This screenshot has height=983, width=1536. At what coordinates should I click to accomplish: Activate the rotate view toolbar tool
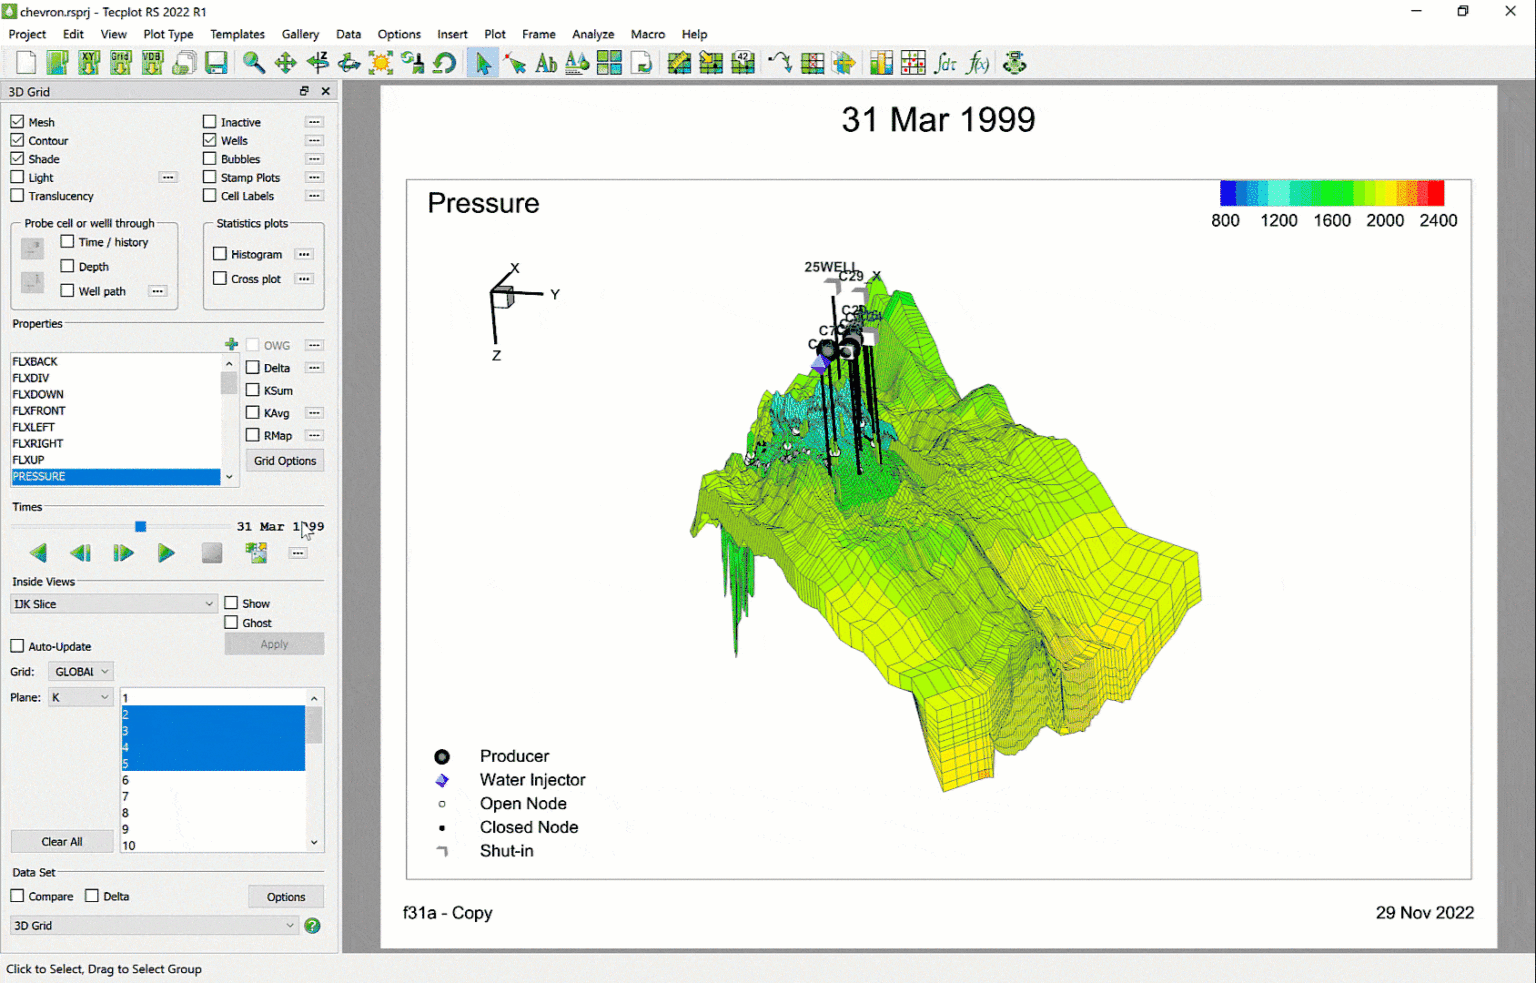(x=348, y=62)
